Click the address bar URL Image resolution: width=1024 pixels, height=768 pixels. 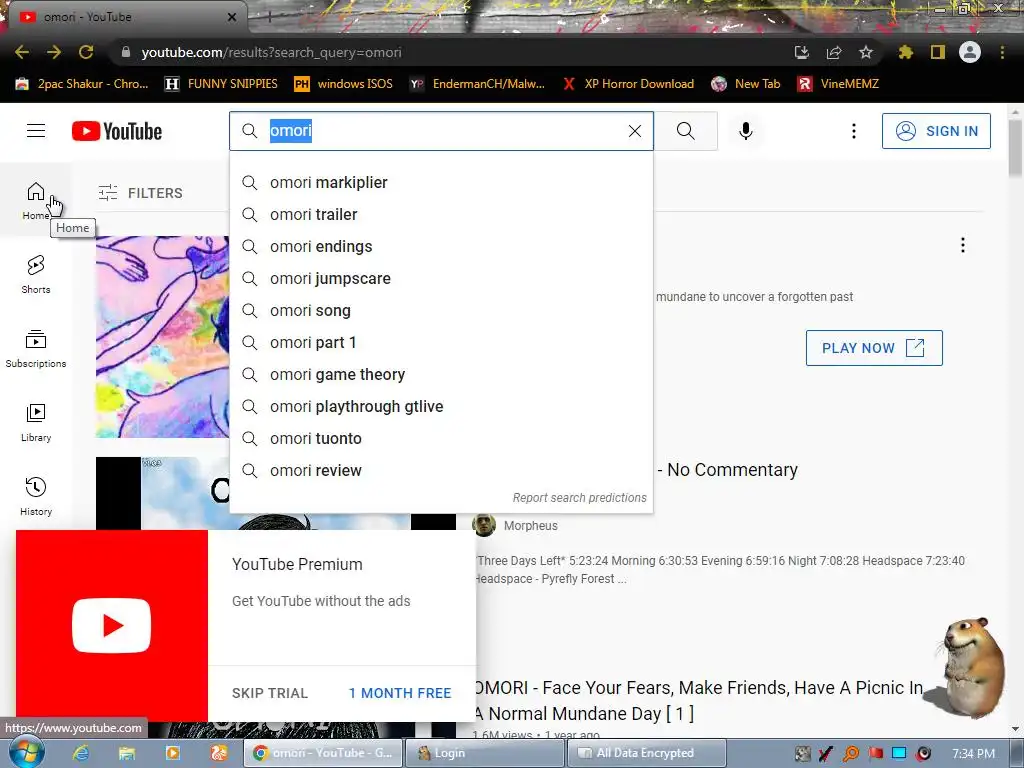(271, 52)
